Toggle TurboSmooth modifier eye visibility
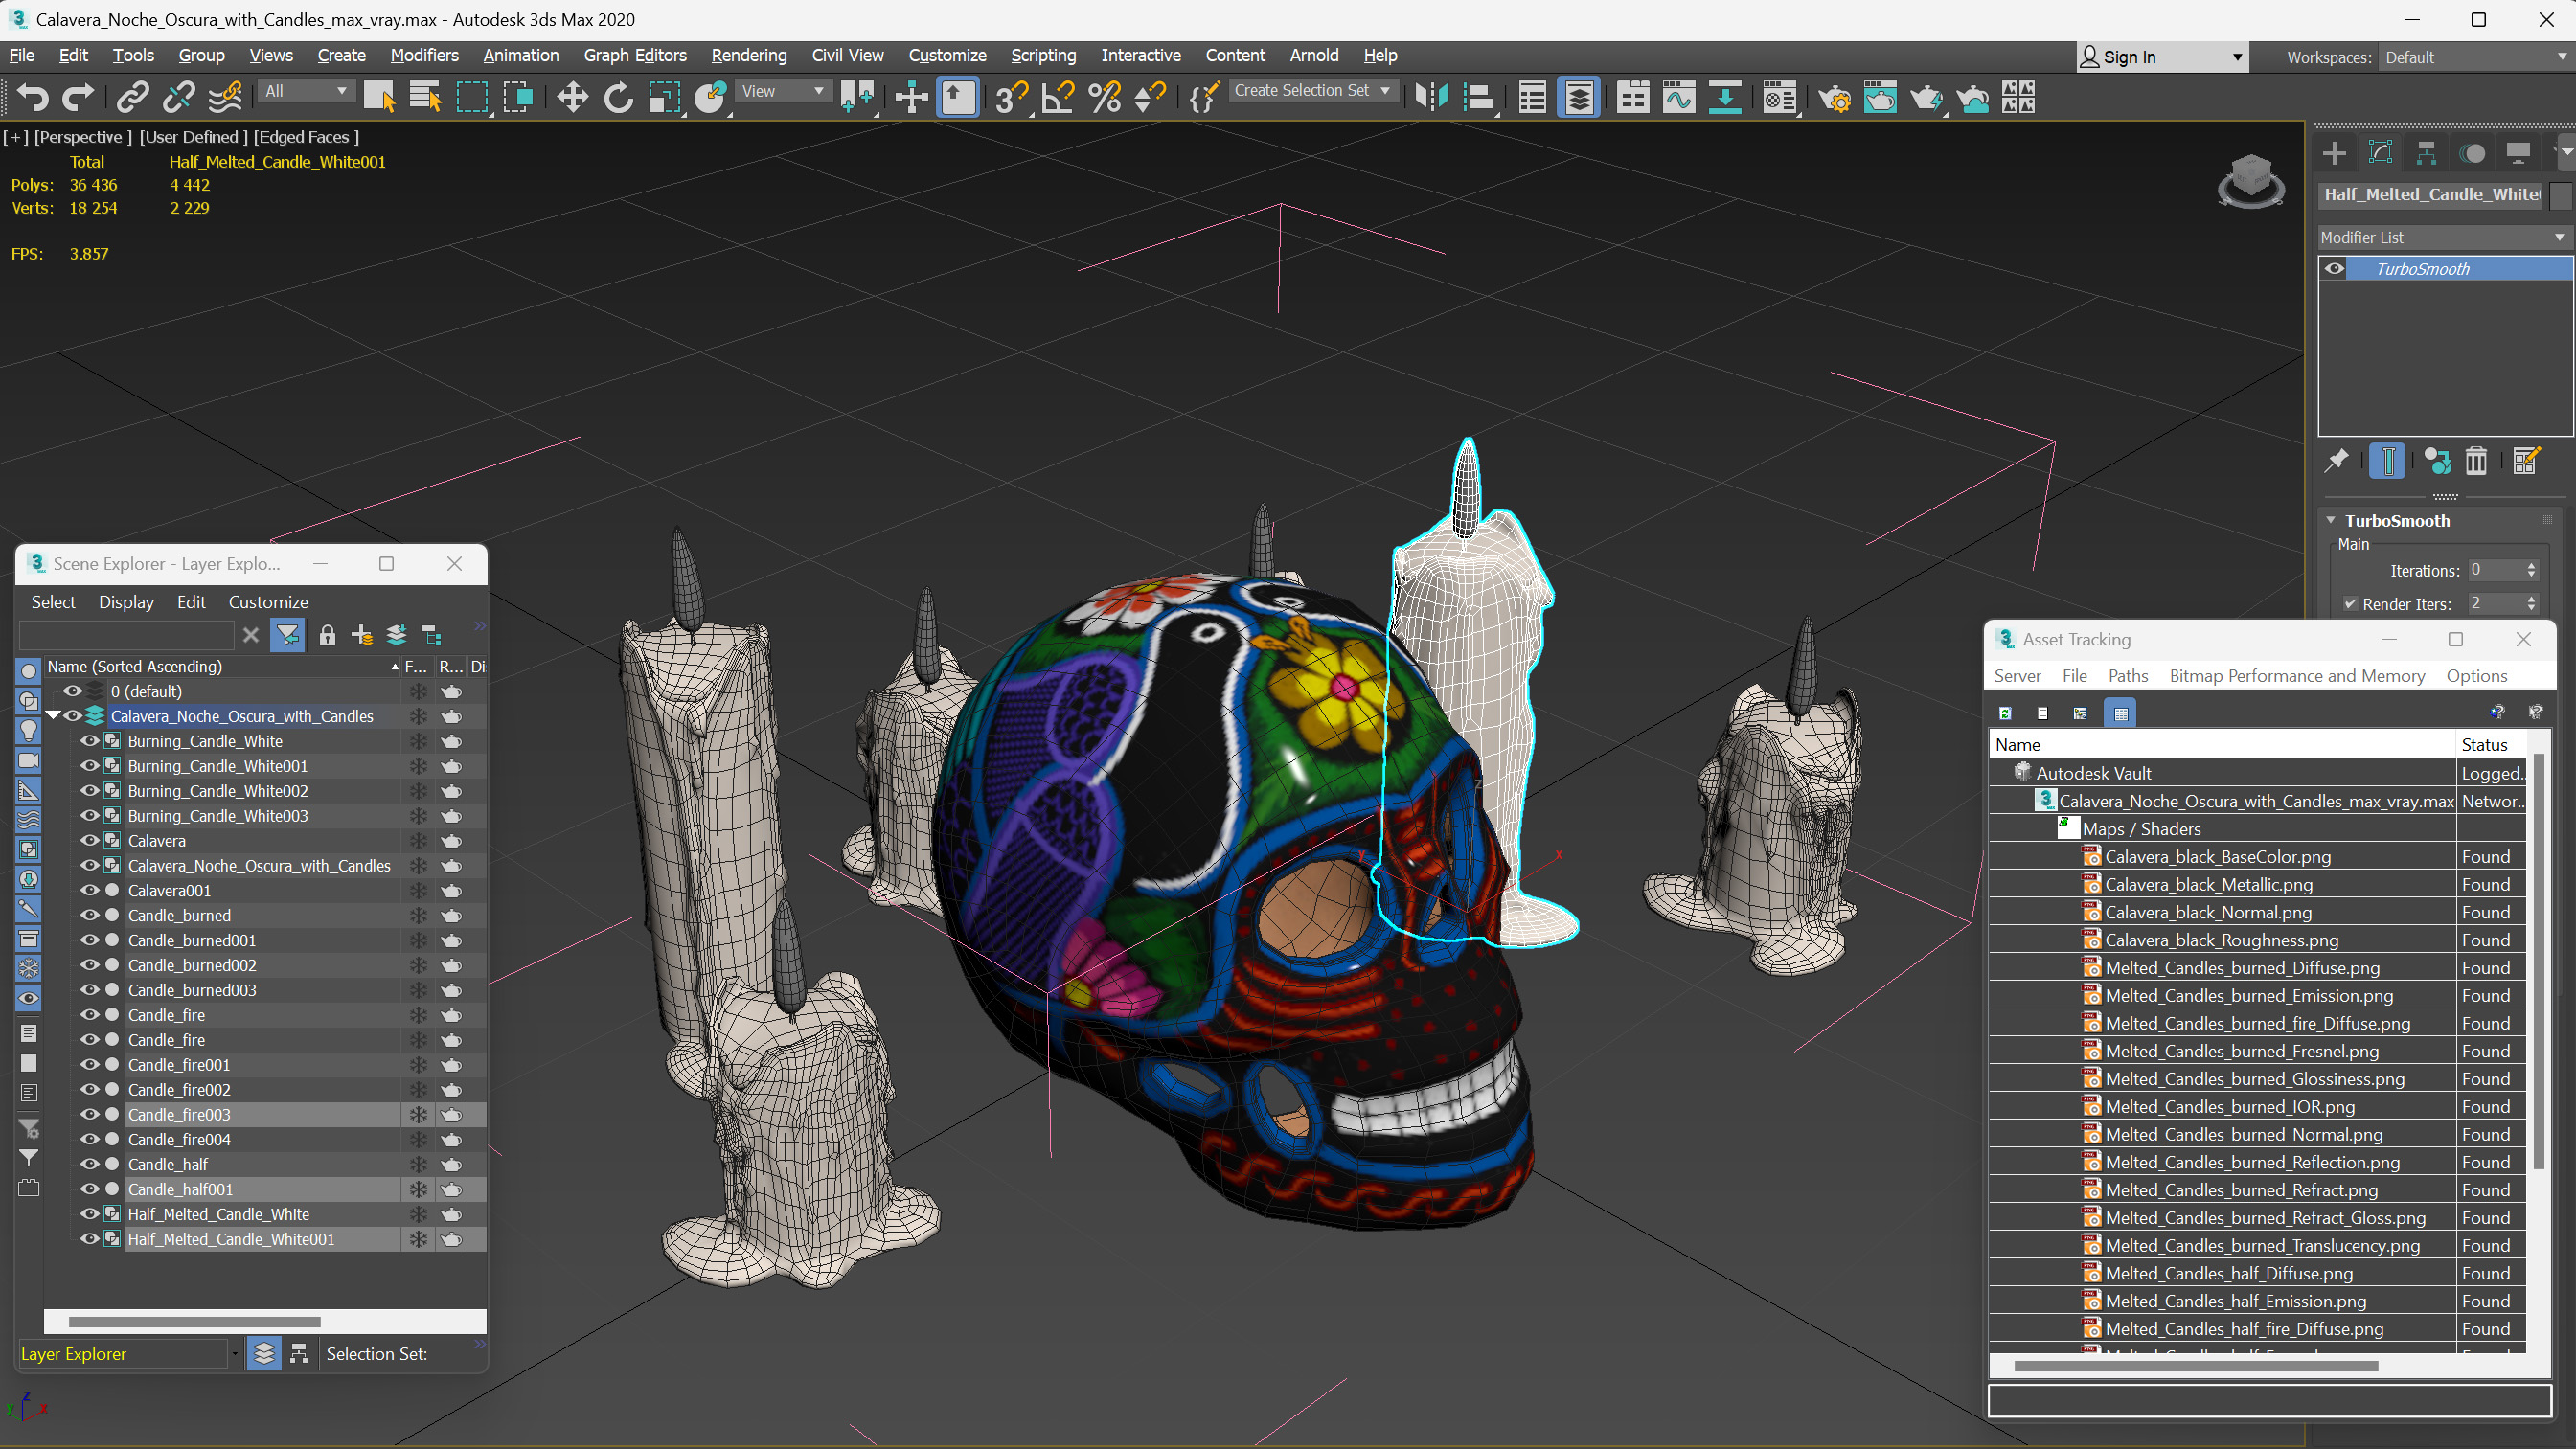This screenshot has height=1449, width=2576. tap(2334, 268)
